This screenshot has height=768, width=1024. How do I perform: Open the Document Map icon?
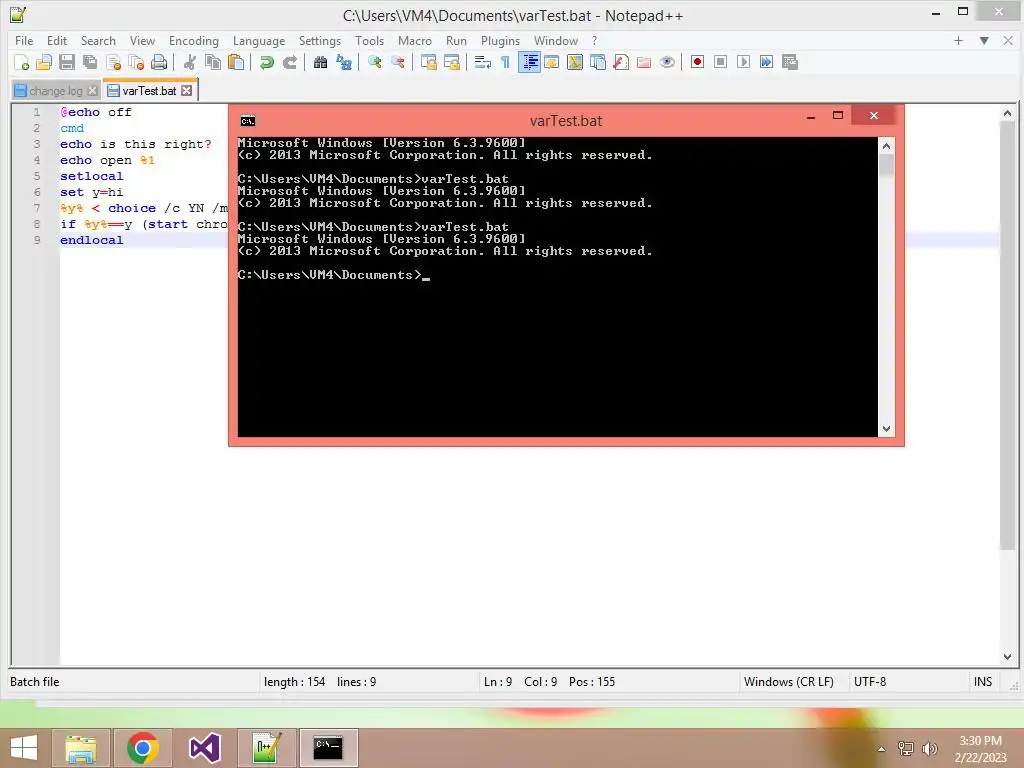click(575, 62)
